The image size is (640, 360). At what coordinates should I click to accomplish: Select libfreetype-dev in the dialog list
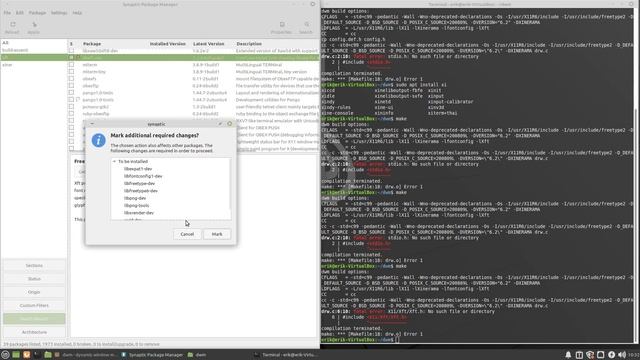(x=139, y=183)
